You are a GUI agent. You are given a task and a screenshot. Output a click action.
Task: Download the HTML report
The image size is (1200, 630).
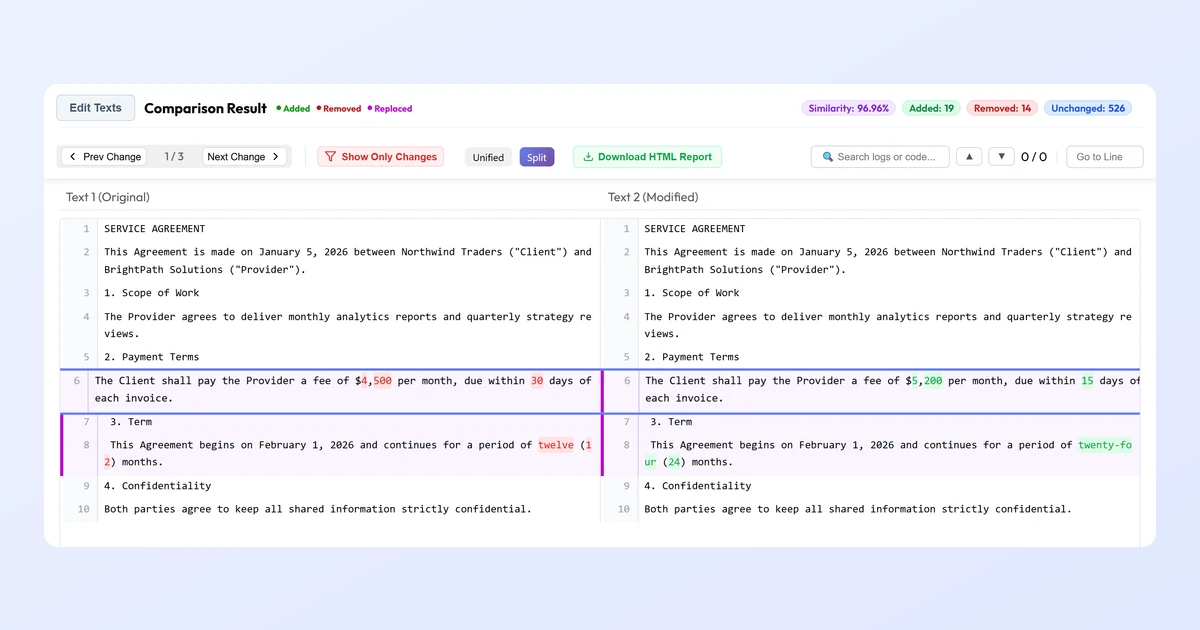click(x=647, y=157)
